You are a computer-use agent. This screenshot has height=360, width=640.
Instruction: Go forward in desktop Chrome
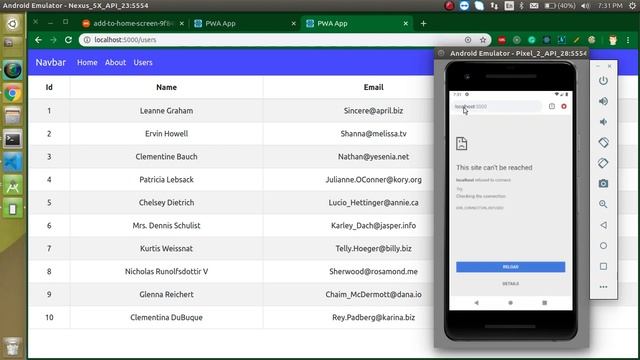pyautogui.click(x=53, y=40)
